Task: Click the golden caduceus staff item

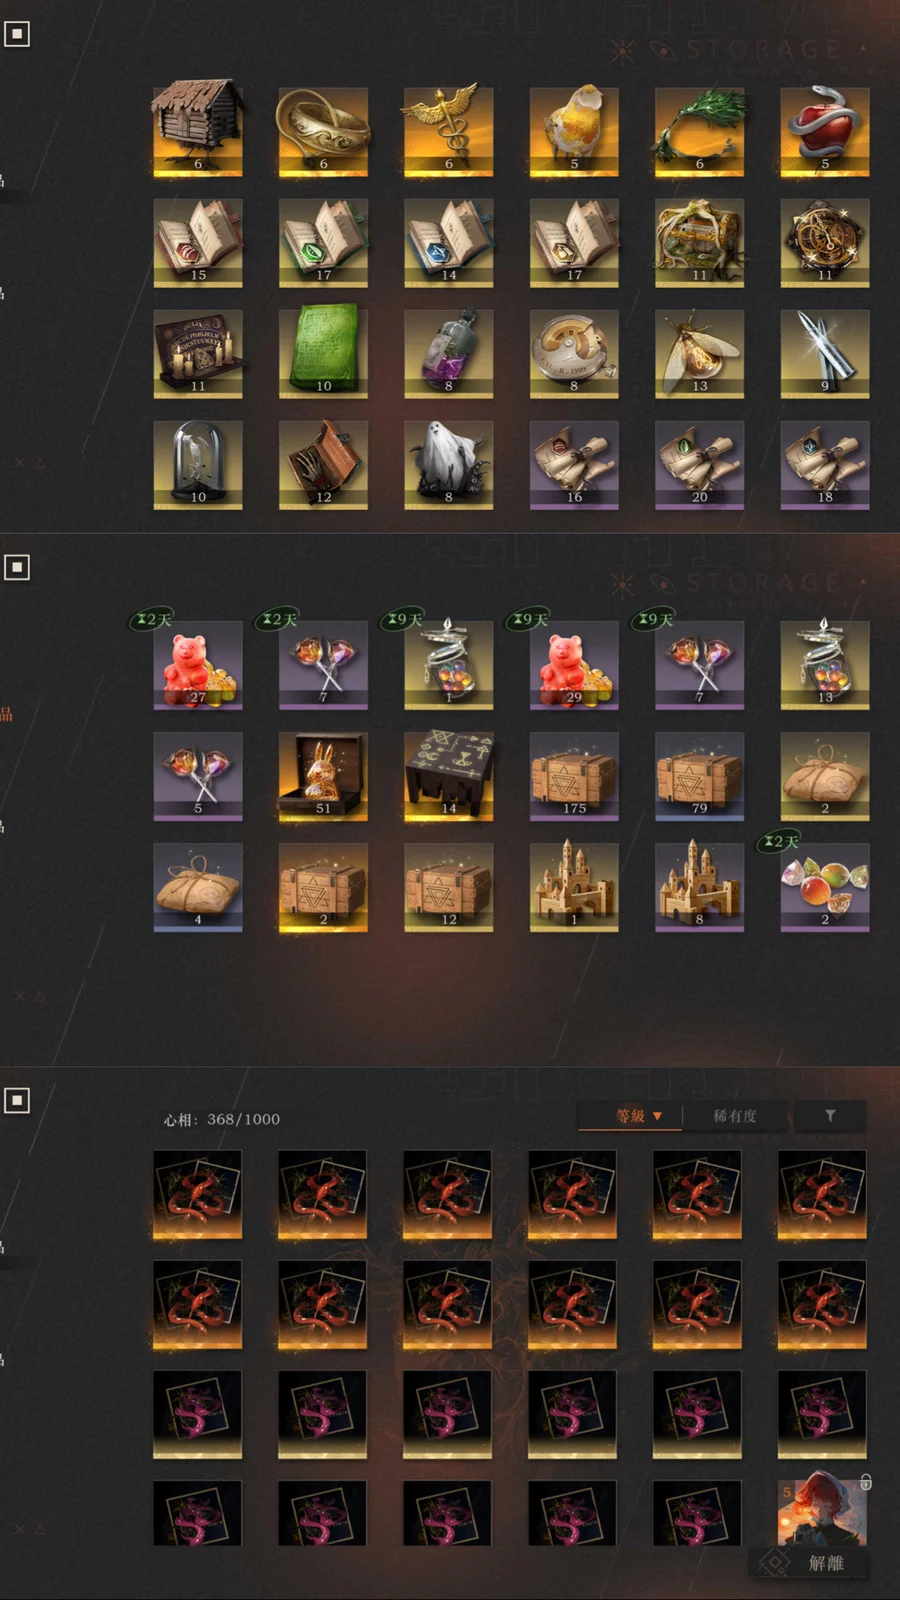Action: pos(448,130)
